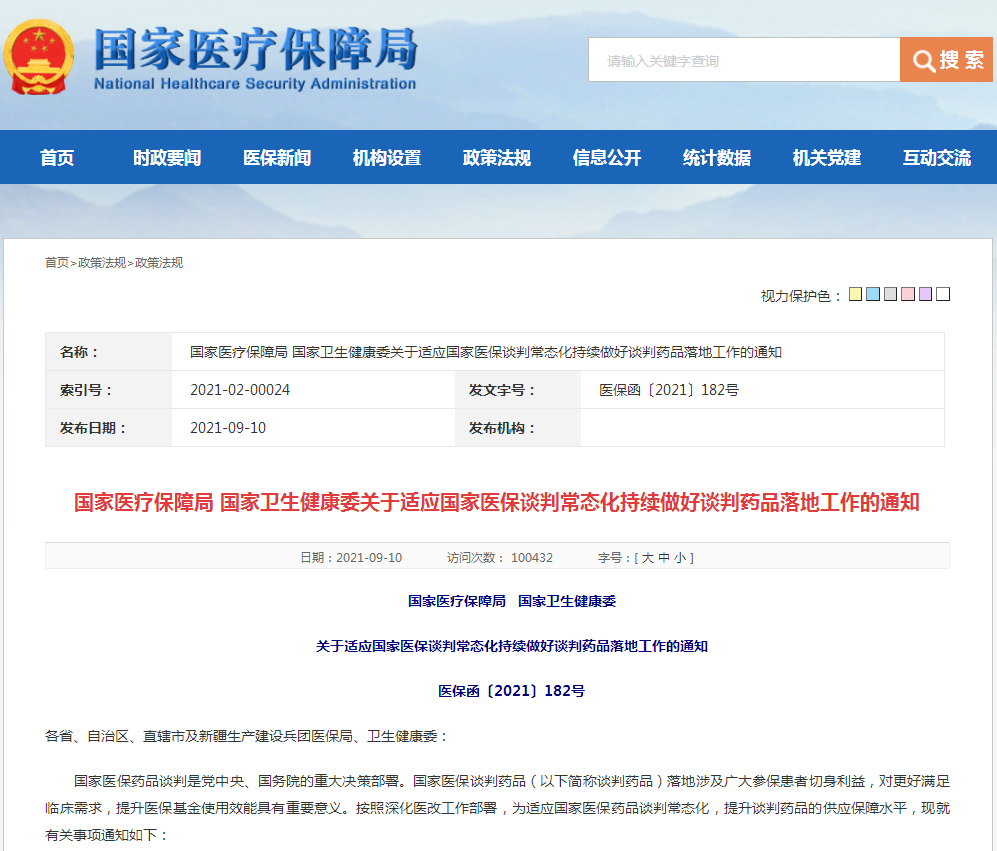This screenshot has height=851, width=997.
Task: Select the pink eye-protection color swatch
Action: click(908, 294)
